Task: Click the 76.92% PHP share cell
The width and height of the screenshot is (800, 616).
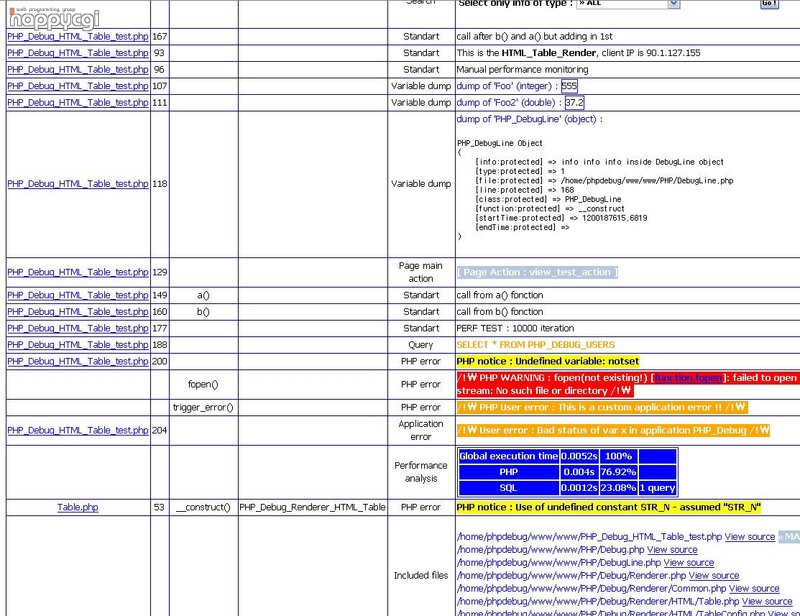Action: coord(618,472)
